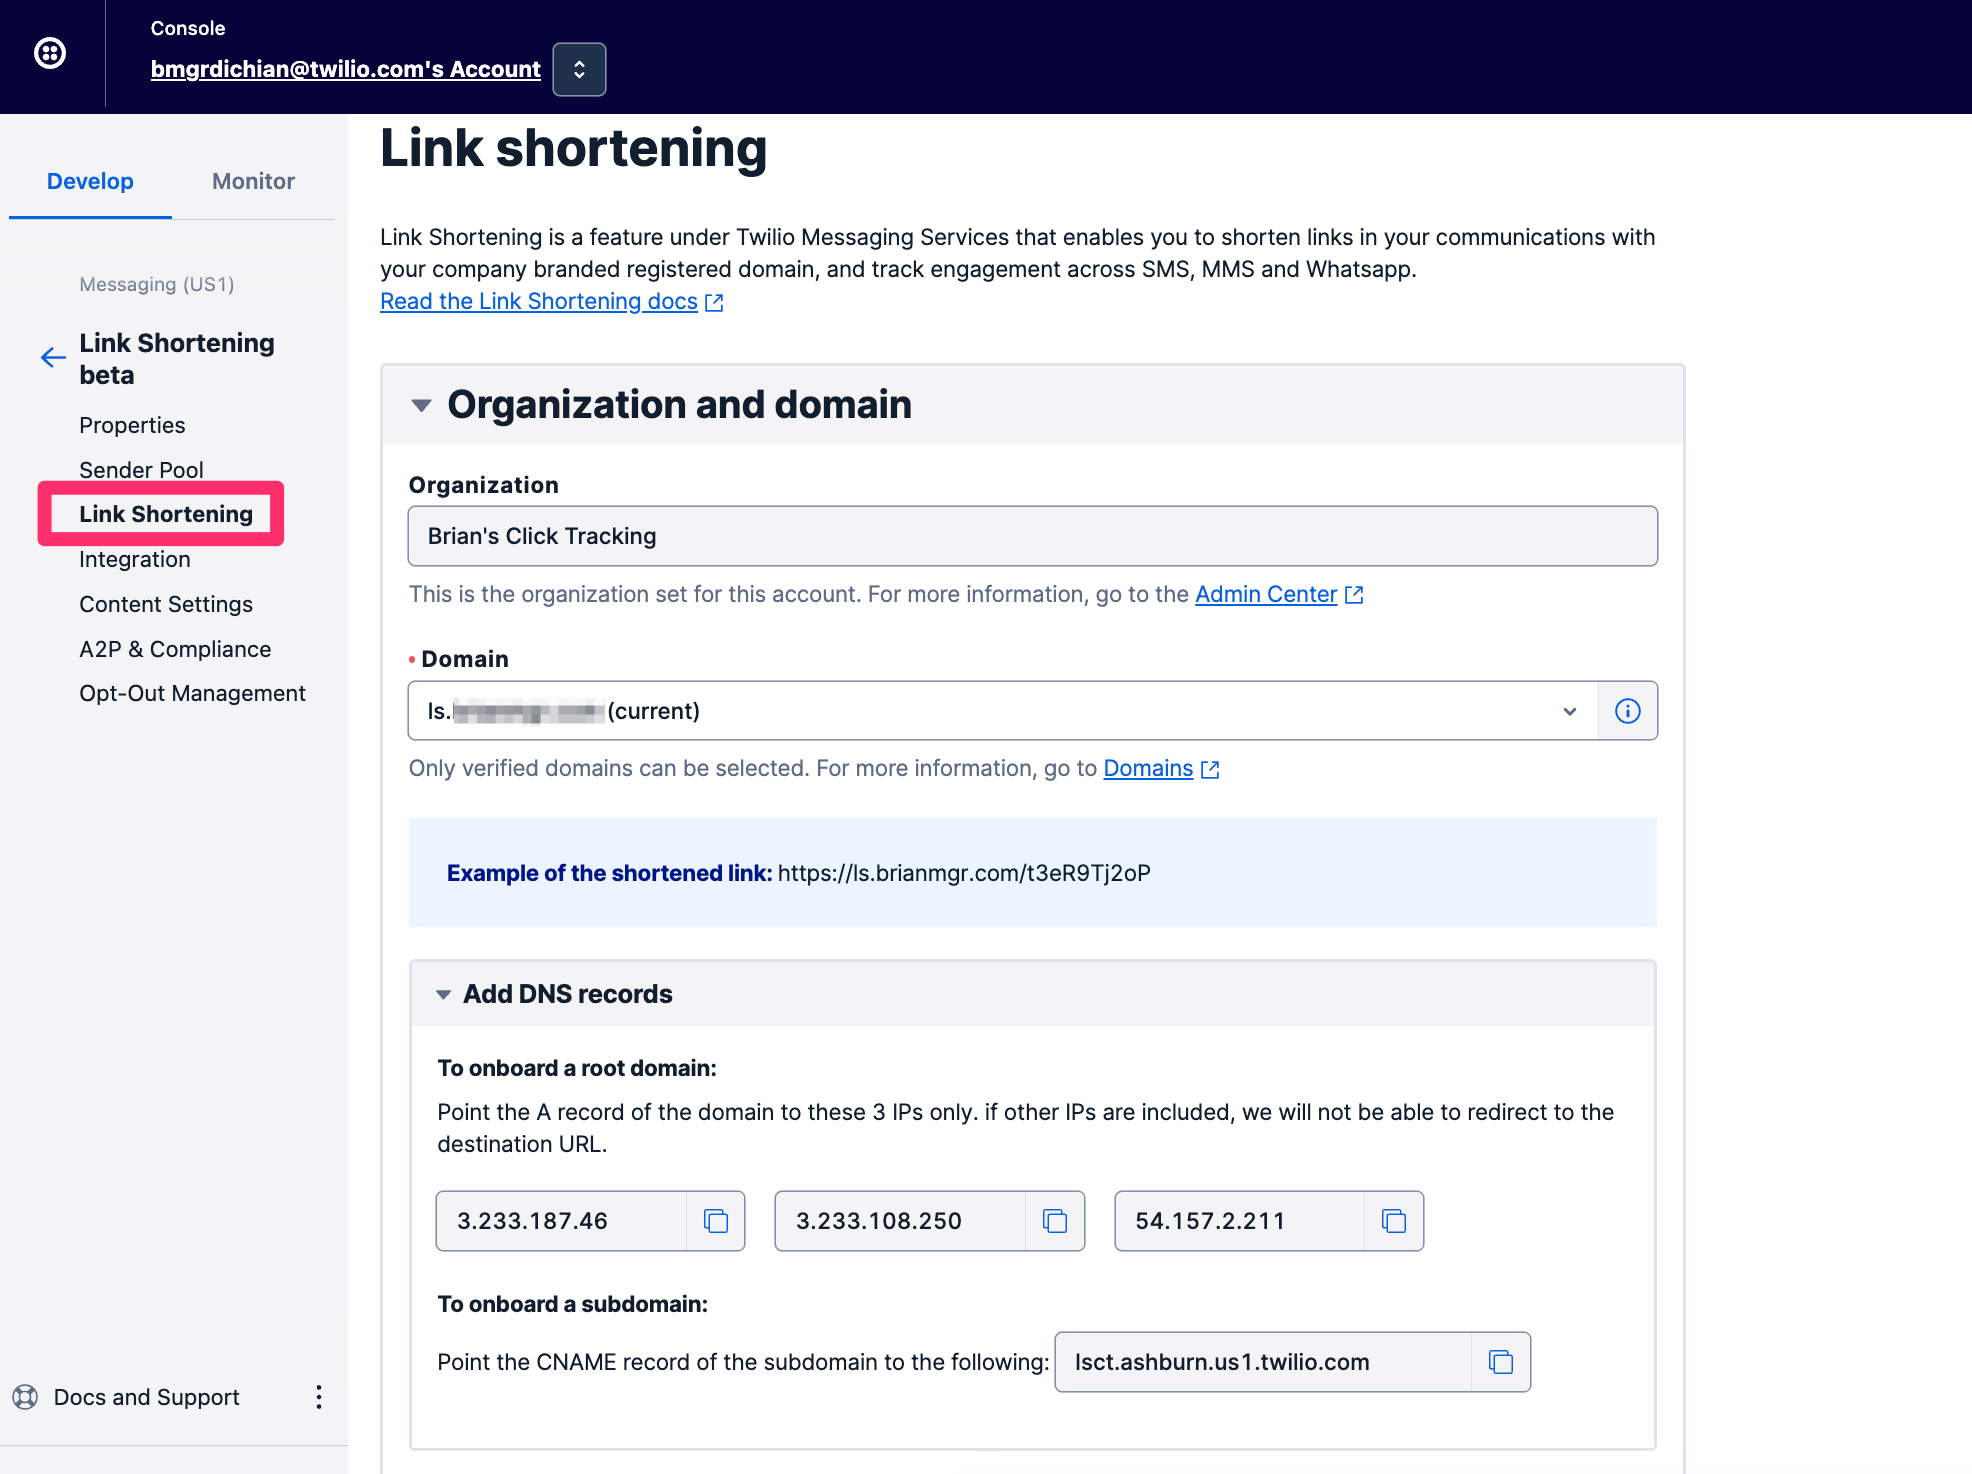Screen dimensions: 1972x1474
Task: Copy the 54.157.2.211 IP address
Action: [1393, 1221]
